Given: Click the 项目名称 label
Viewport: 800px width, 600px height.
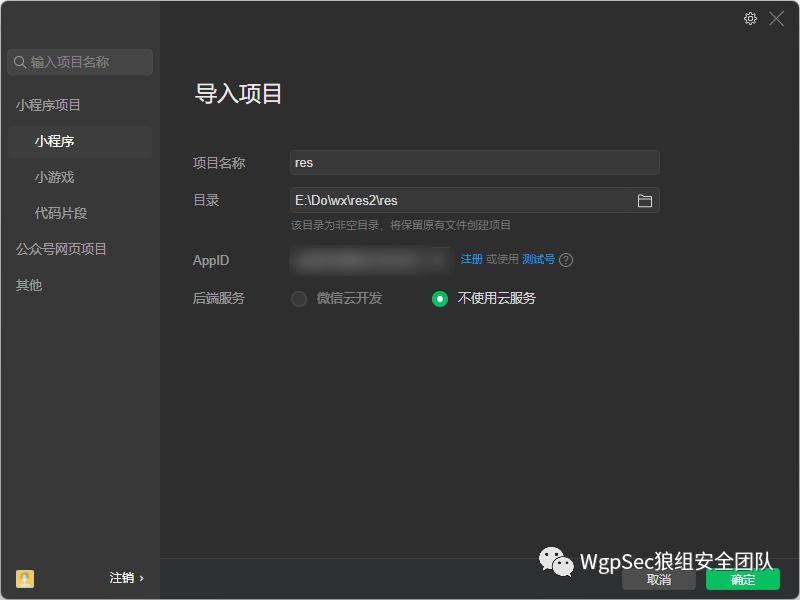Looking at the screenshot, I should pos(219,163).
